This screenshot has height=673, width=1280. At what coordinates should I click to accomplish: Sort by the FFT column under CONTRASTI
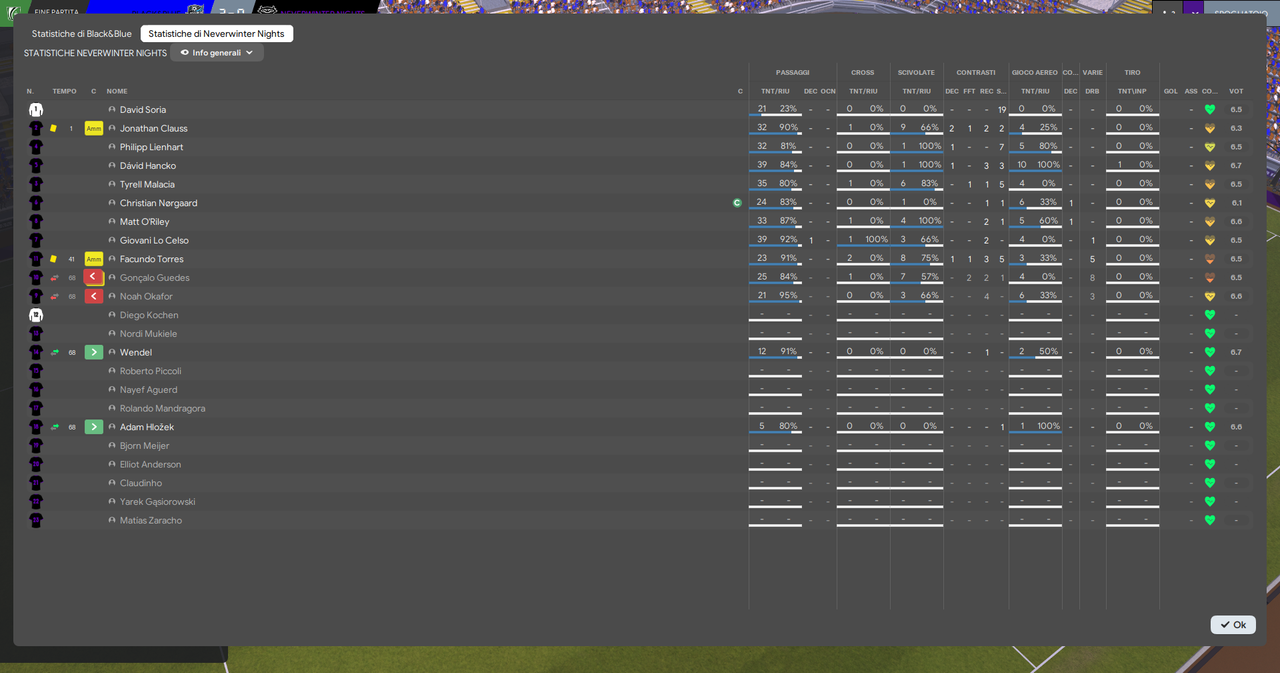[x=969, y=91]
